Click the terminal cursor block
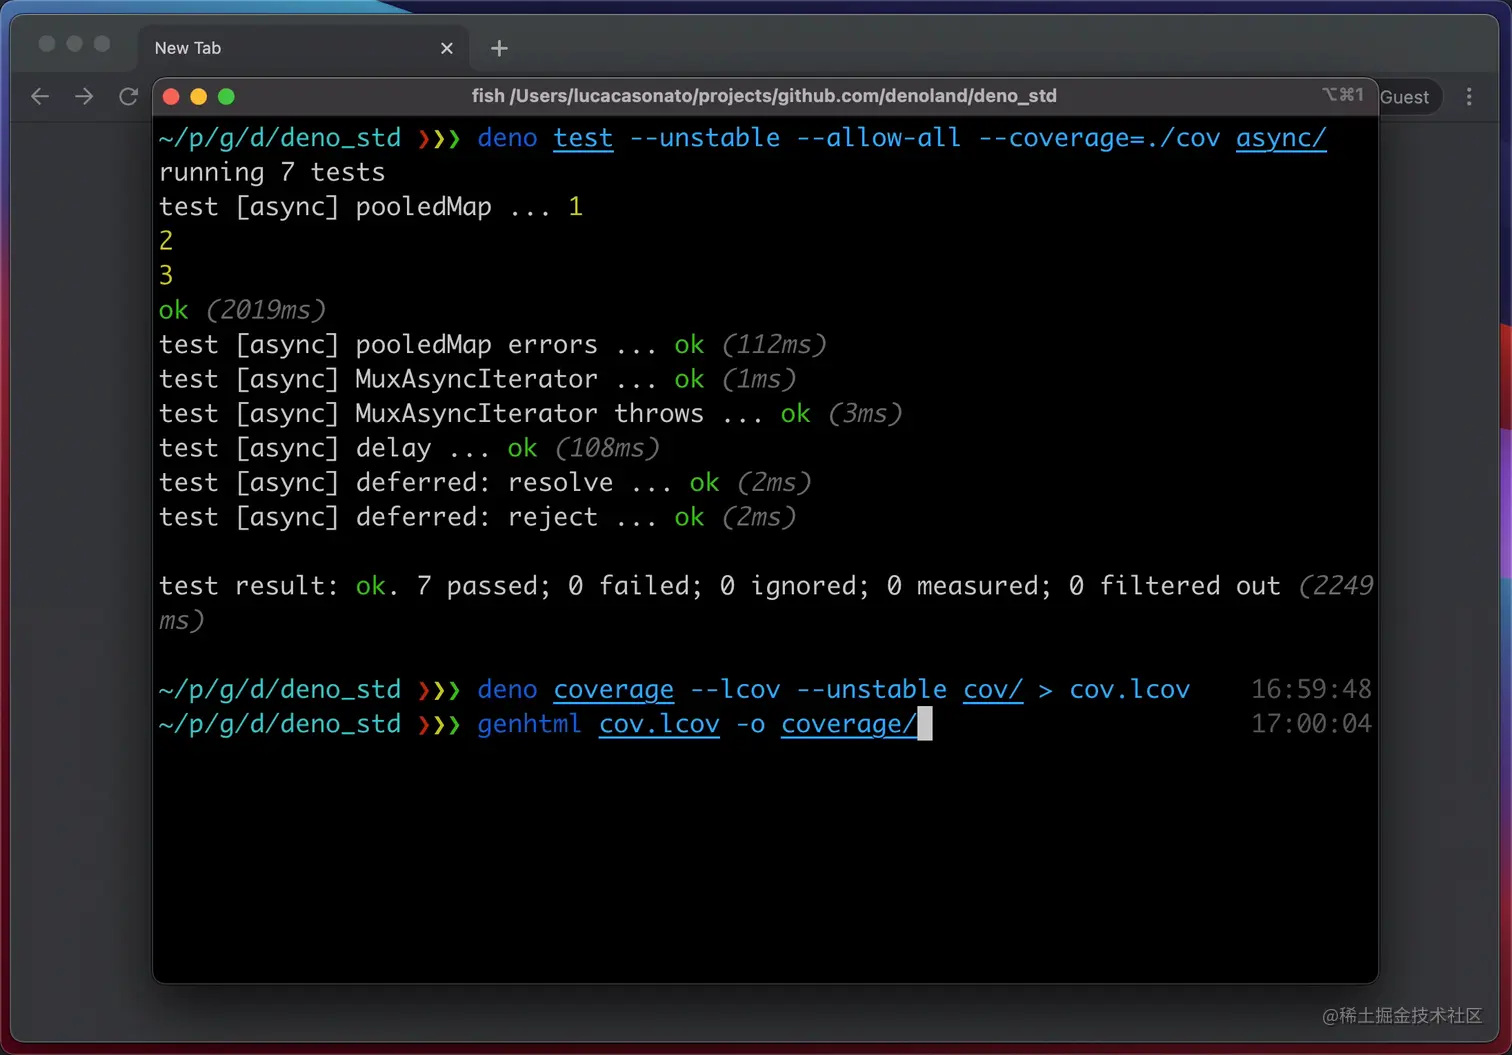 [925, 724]
